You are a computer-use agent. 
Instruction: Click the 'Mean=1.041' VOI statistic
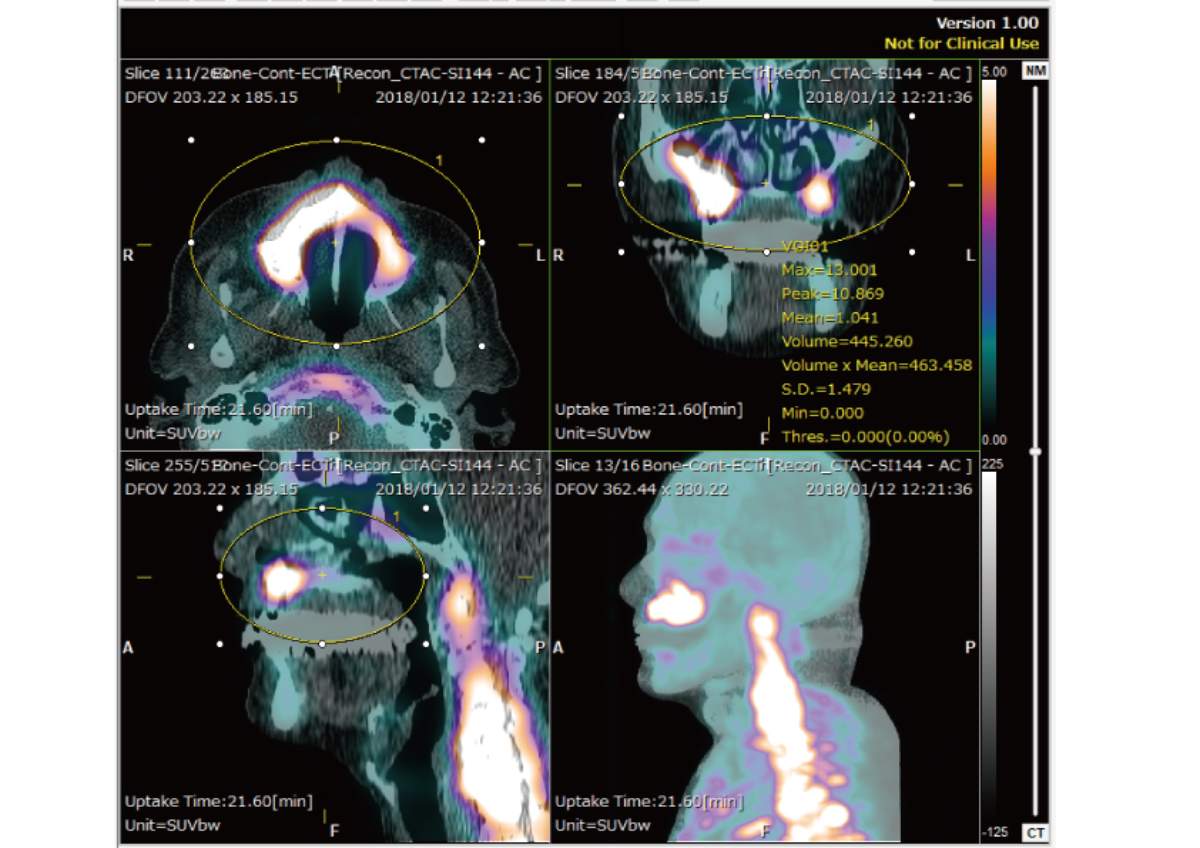coord(829,318)
